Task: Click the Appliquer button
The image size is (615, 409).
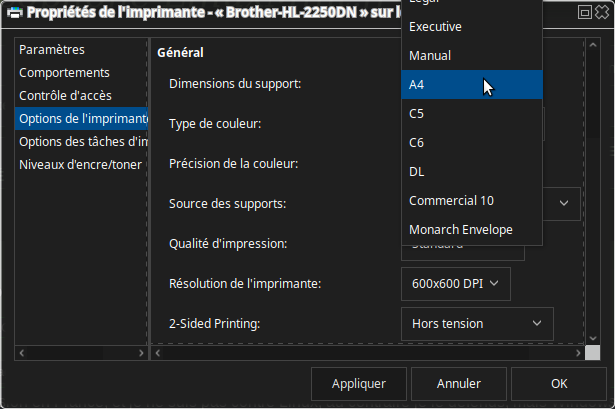Action: point(359,383)
